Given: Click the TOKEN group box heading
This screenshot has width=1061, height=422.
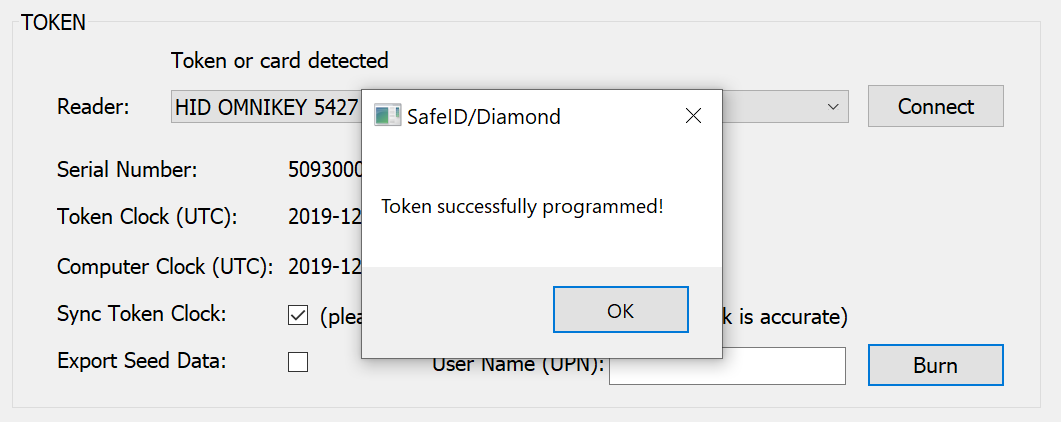Looking at the screenshot, I should point(53,23).
